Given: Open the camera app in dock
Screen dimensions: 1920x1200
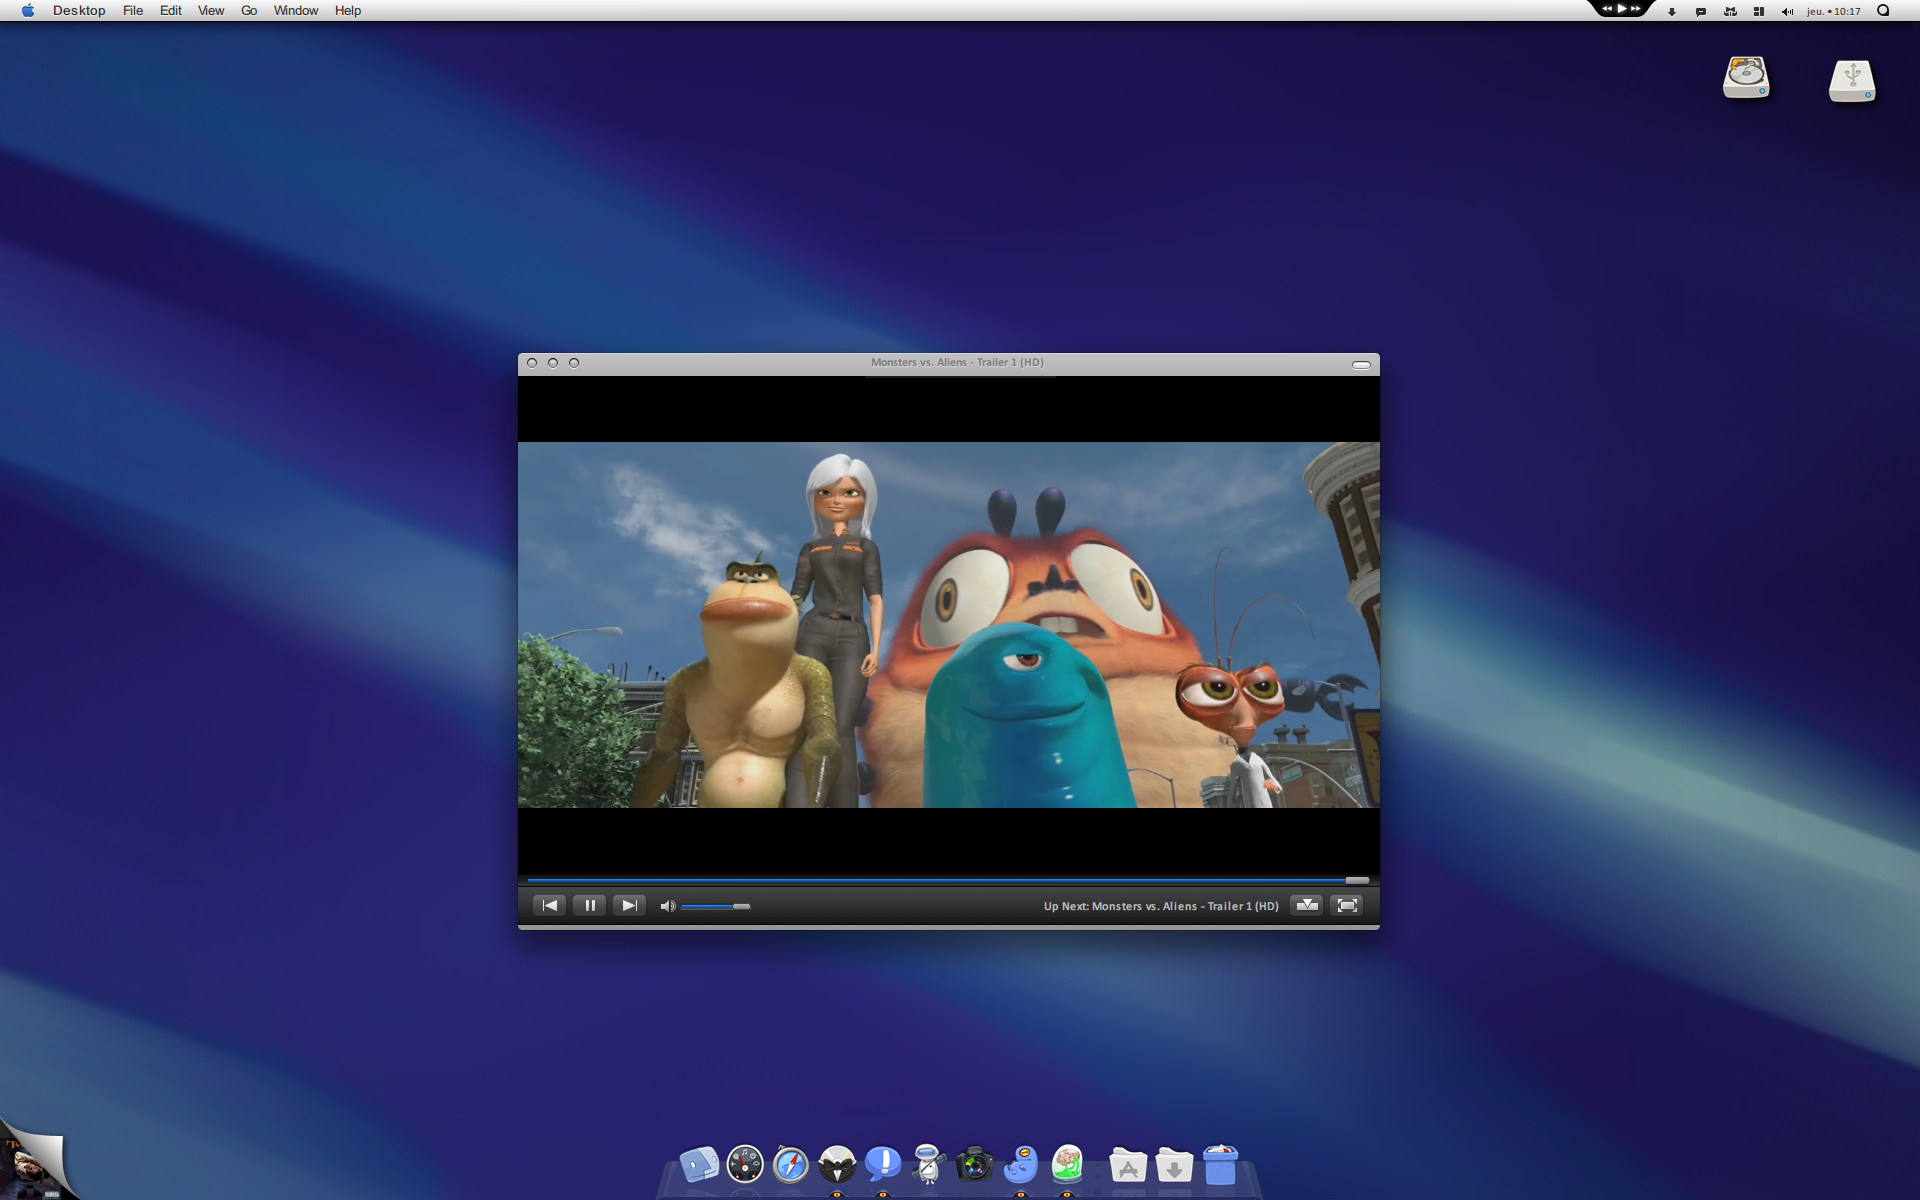Looking at the screenshot, I should tap(974, 1164).
